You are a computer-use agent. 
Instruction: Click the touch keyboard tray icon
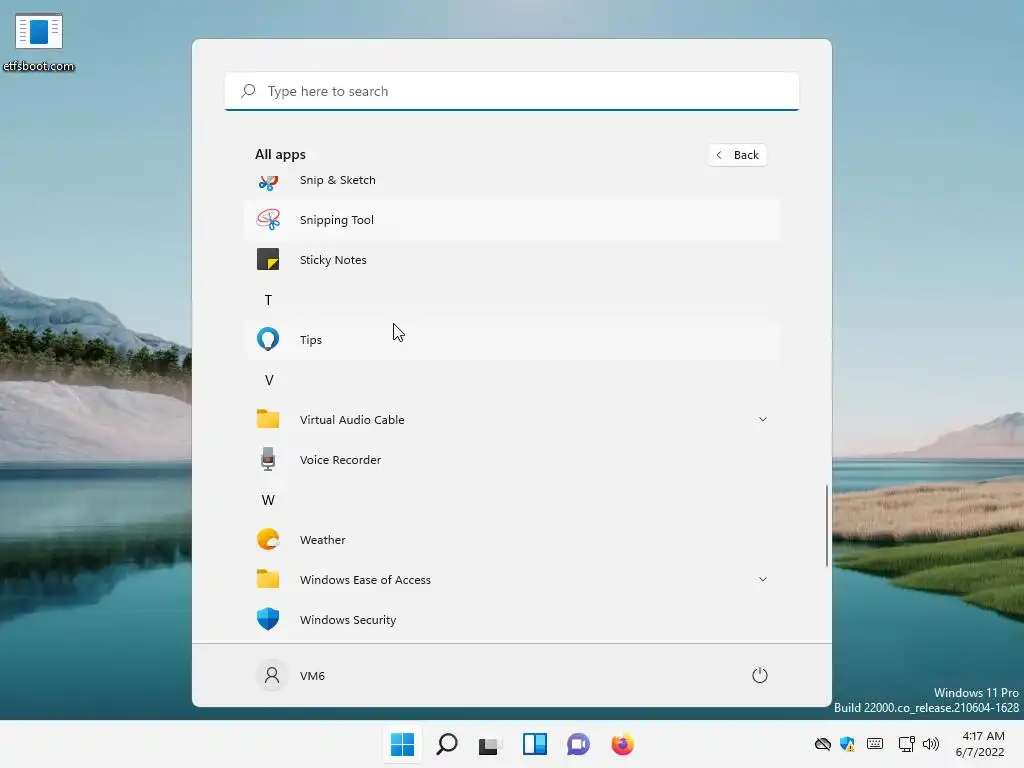(x=875, y=744)
